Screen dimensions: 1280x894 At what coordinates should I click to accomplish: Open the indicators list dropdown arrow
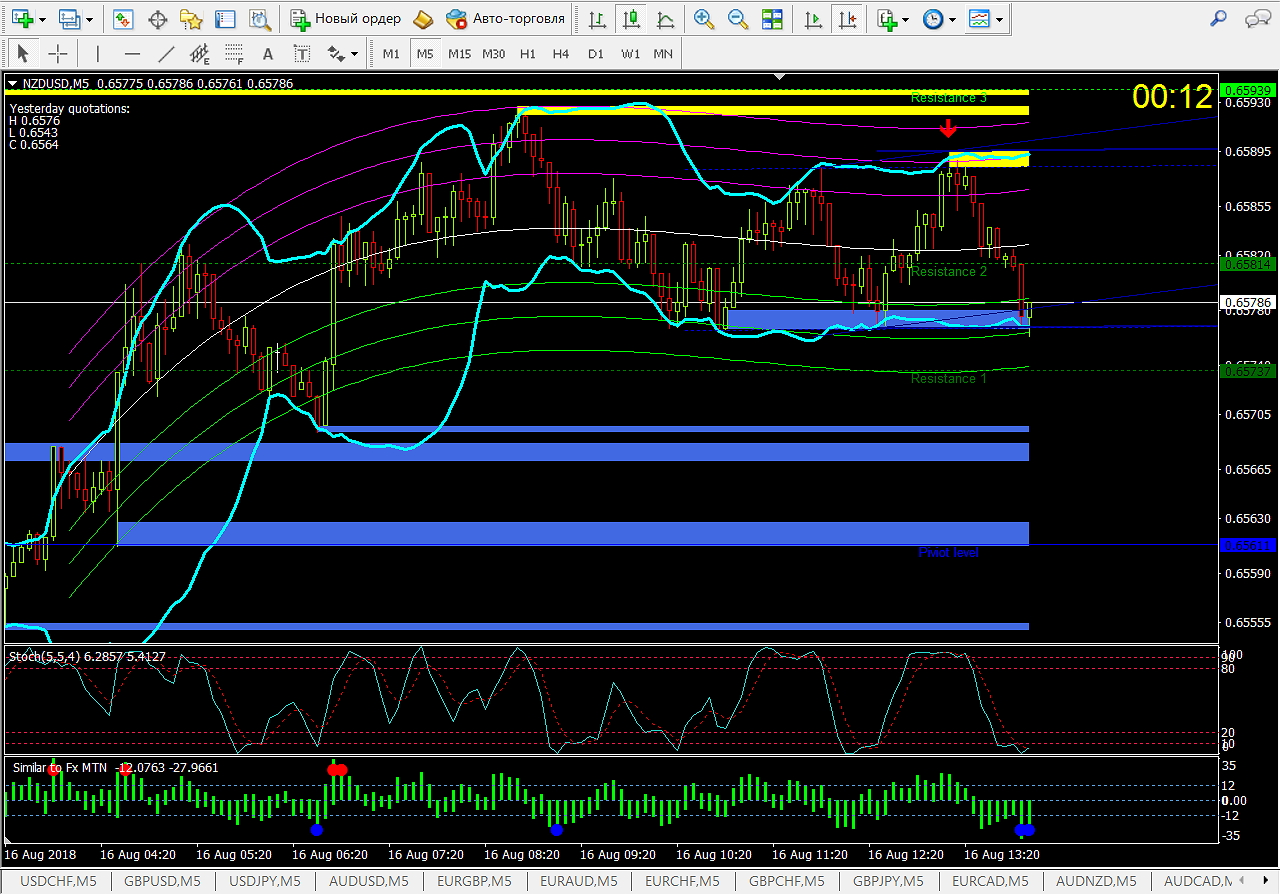click(905, 18)
